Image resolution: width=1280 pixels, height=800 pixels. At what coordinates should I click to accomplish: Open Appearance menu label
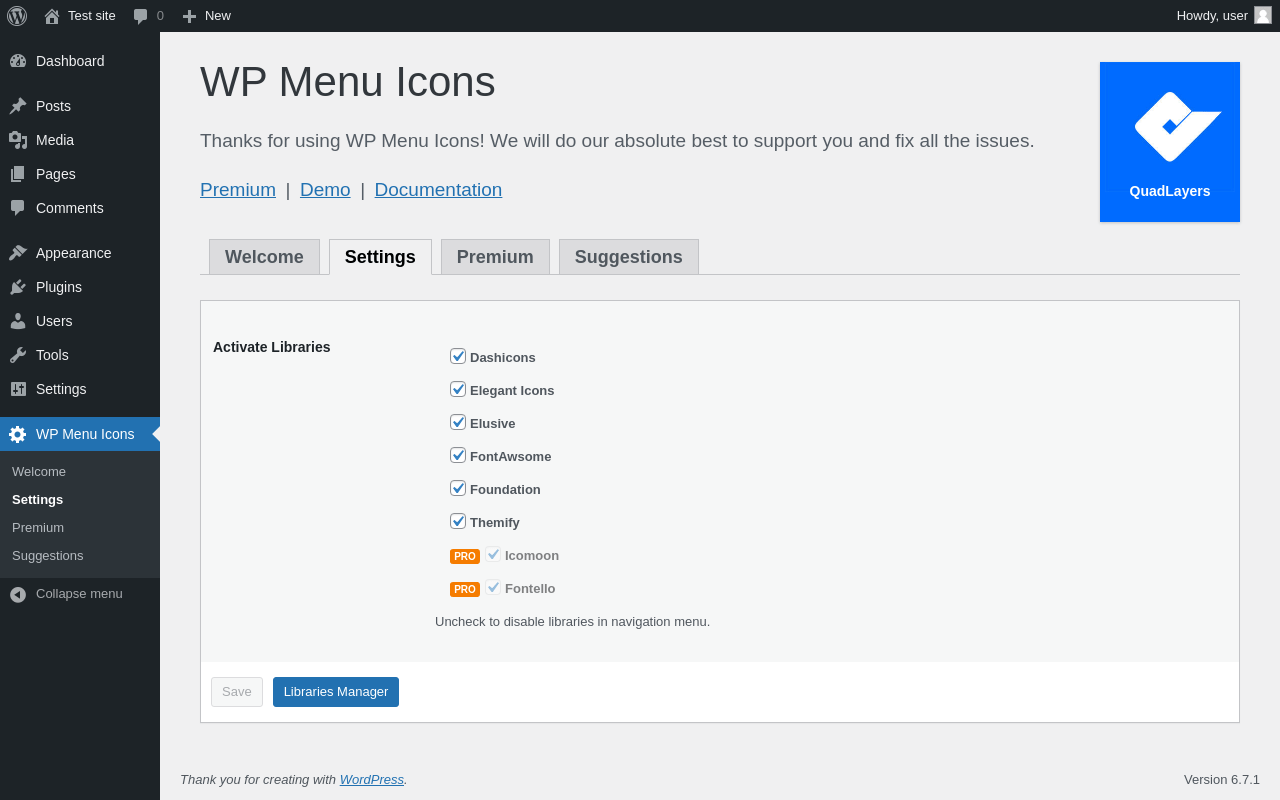pyautogui.click(x=74, y=253)
